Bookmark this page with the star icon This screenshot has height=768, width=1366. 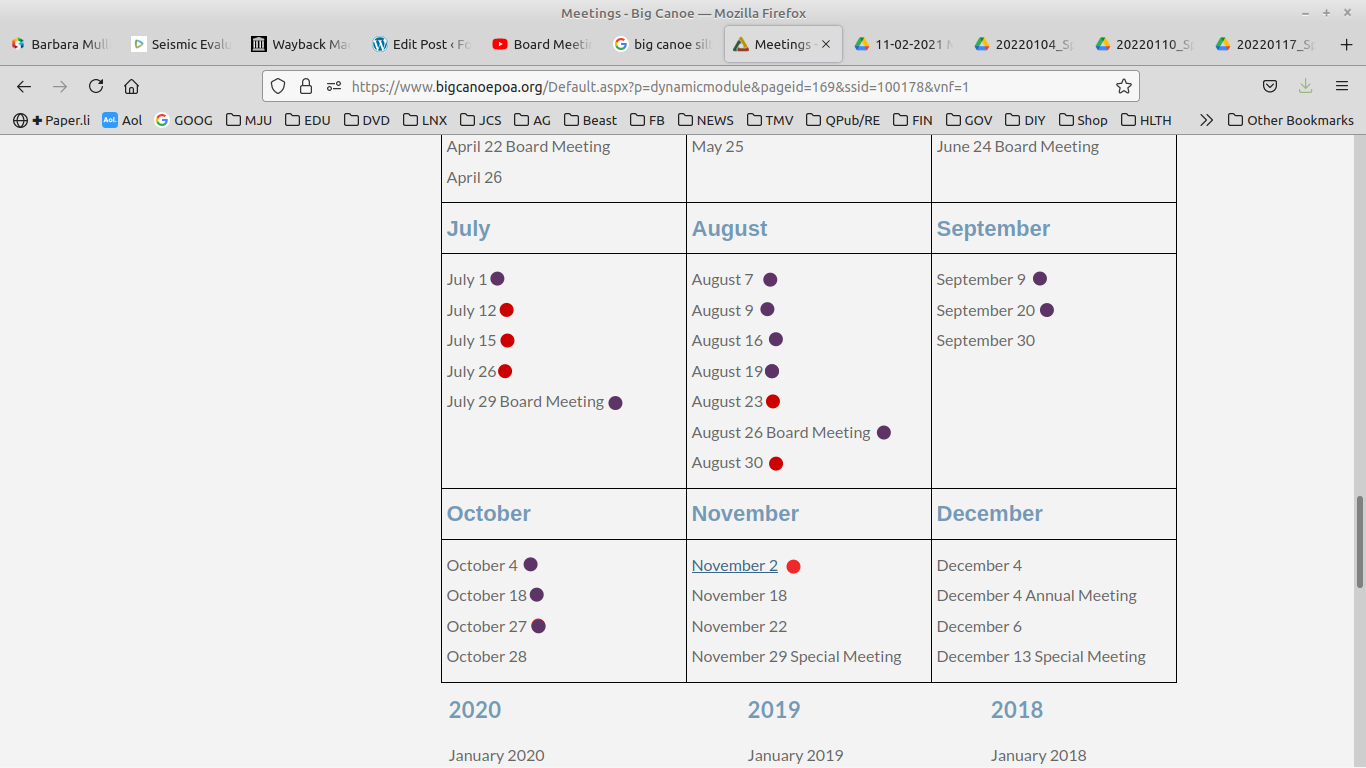(1123, 86)
